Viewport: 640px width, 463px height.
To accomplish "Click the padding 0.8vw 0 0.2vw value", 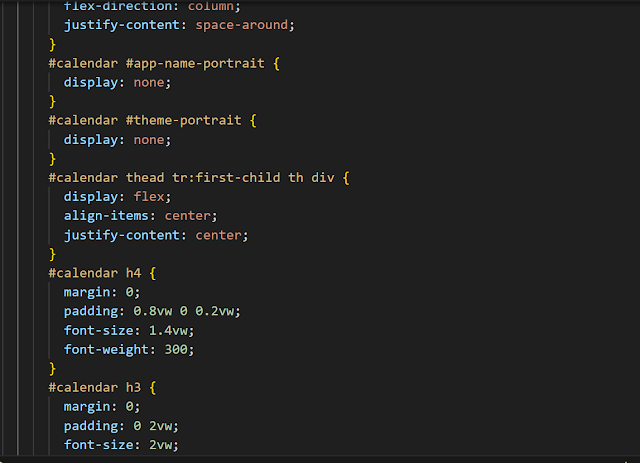I will tap(184, 311).
